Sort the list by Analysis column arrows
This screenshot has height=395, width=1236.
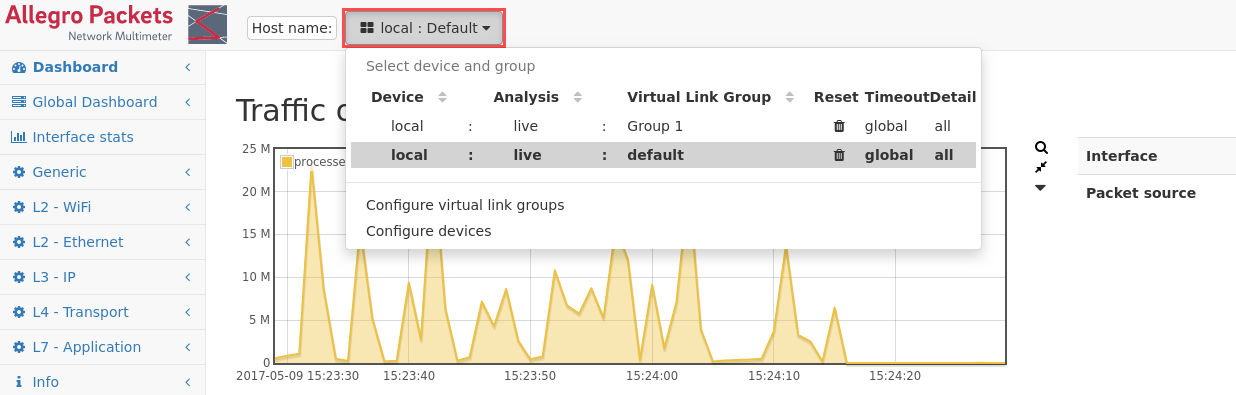point(578,97)
